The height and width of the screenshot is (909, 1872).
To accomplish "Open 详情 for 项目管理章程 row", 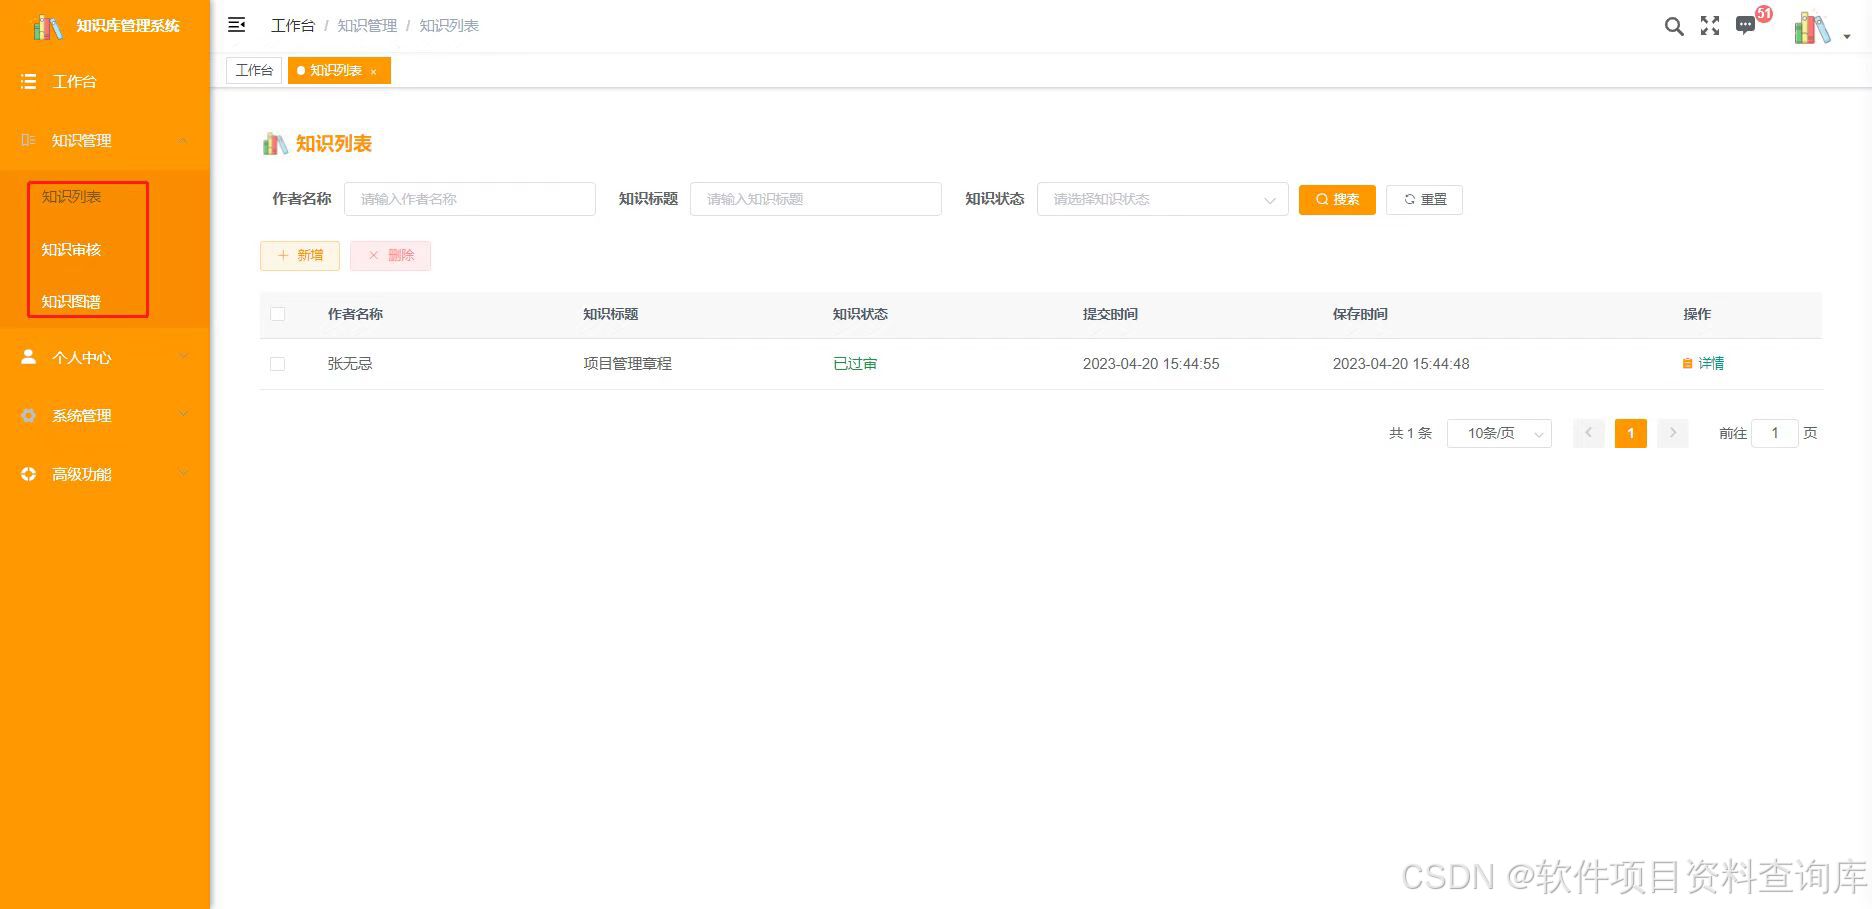I will pyautogui.click(x=1703, y=364).
